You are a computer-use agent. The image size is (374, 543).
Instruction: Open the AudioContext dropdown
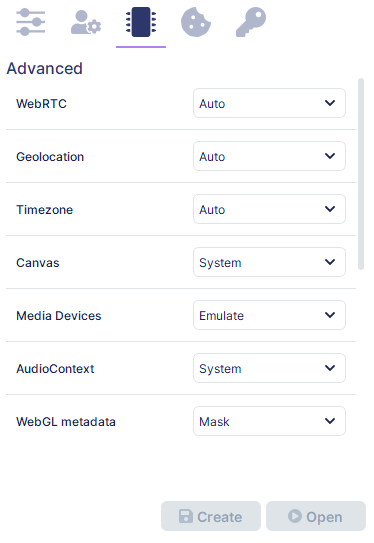click(269, 368)
